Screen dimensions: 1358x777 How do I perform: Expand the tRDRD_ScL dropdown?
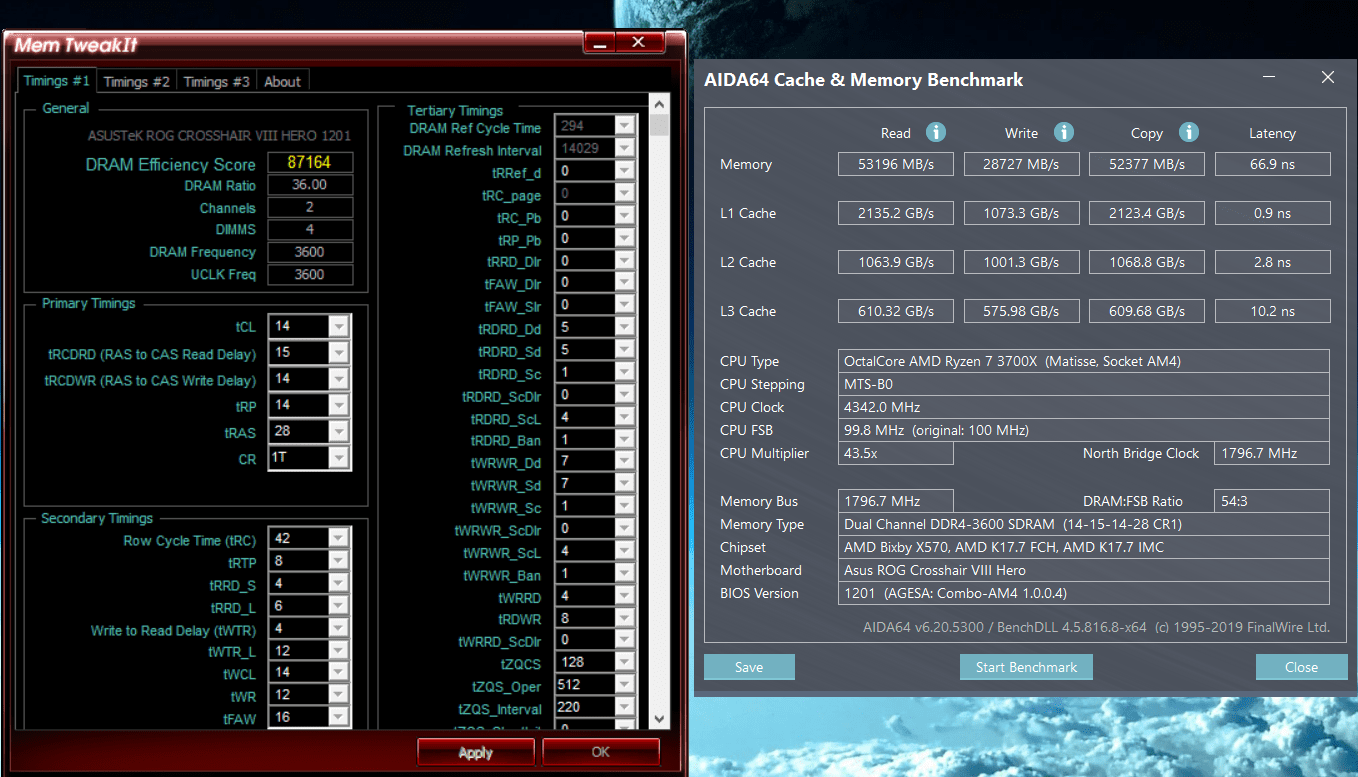(x=625, y=417)
